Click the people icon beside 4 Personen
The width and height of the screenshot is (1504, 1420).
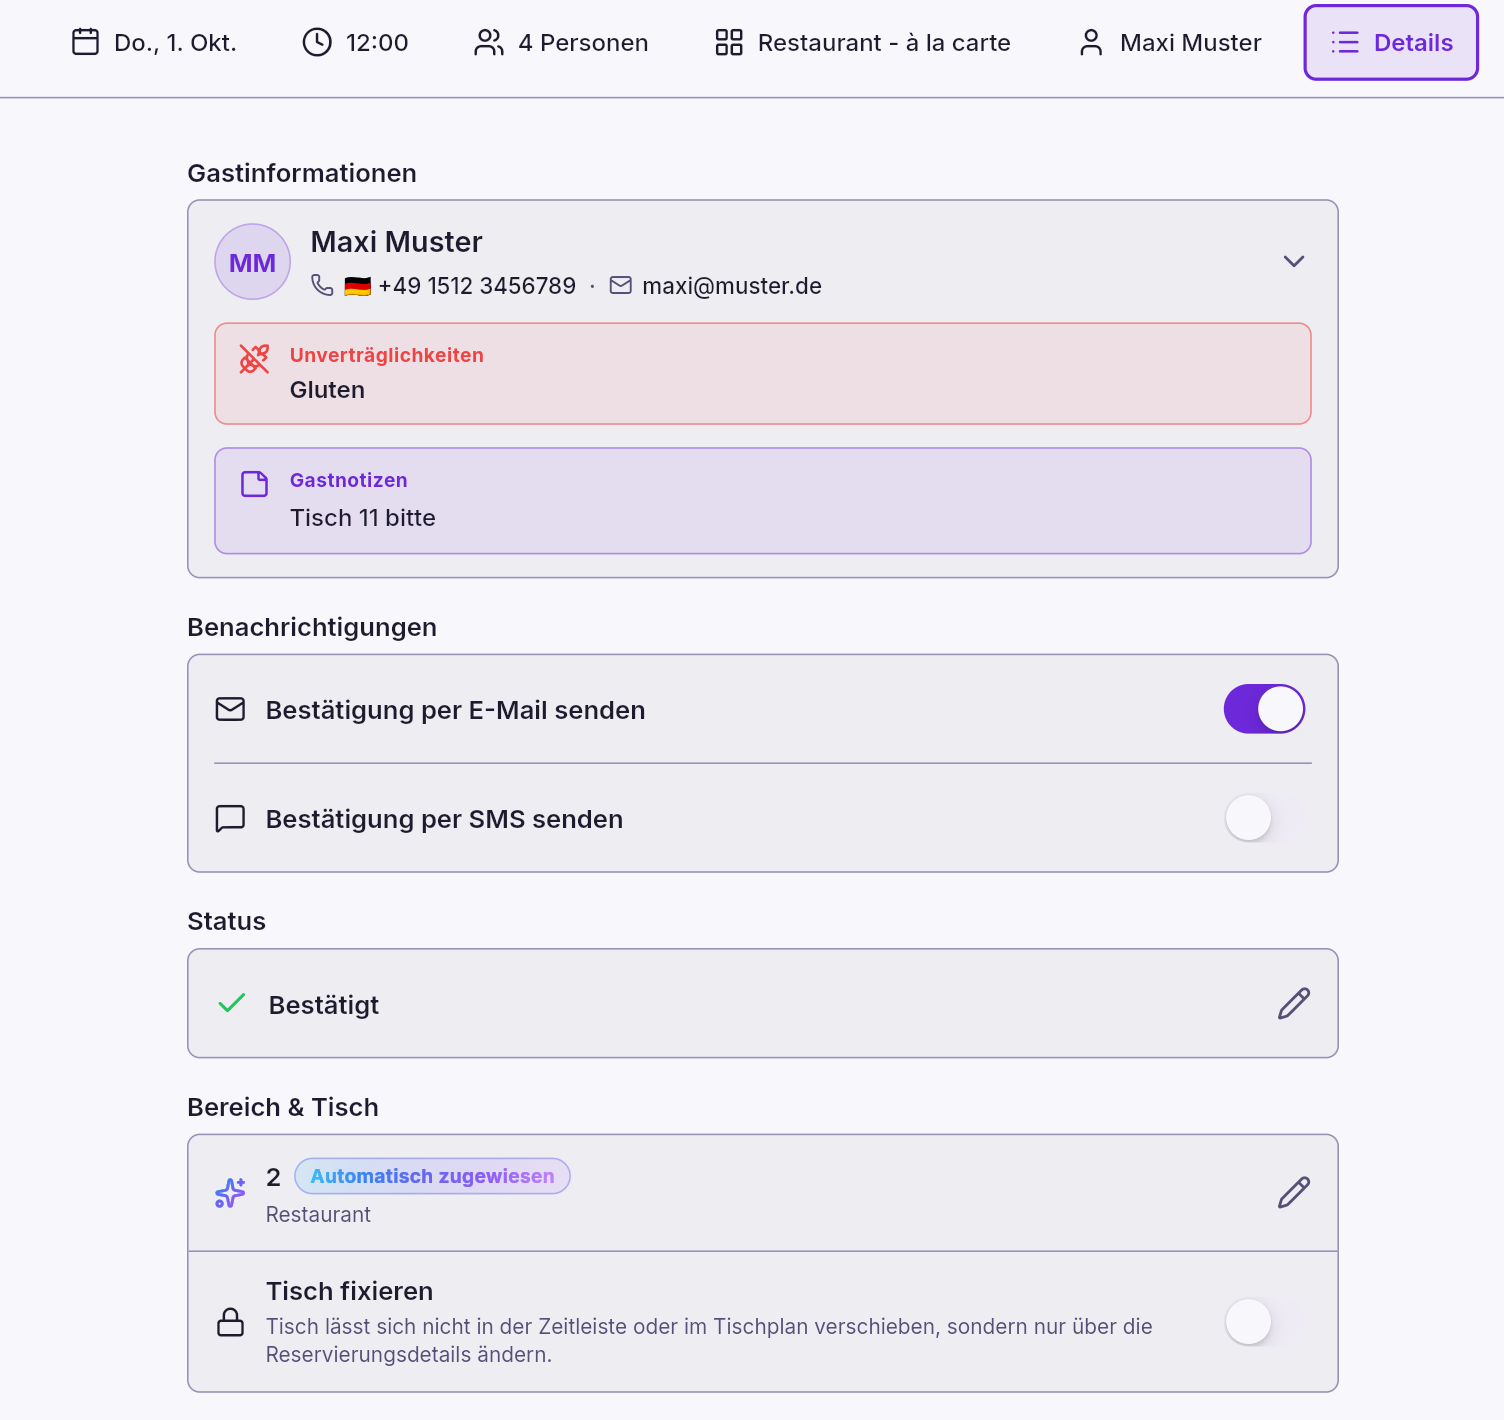click(x=489, y=42)
